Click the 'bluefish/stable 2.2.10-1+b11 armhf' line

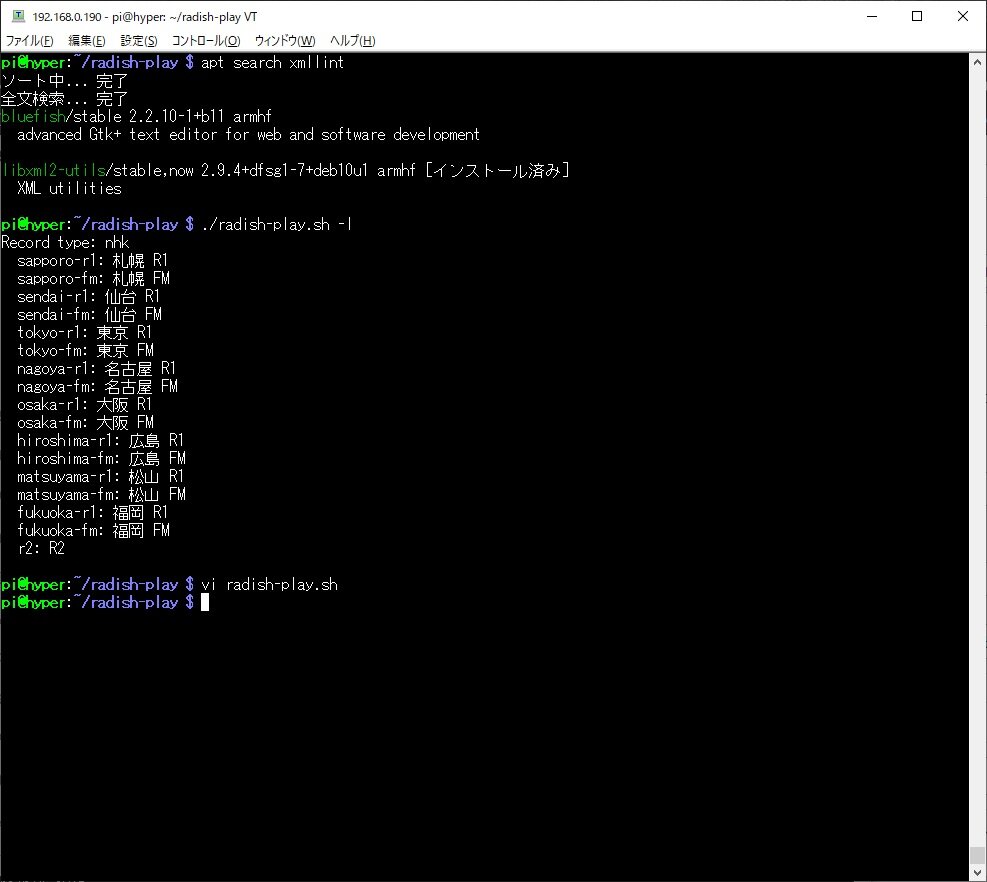(x=136, y=116)
